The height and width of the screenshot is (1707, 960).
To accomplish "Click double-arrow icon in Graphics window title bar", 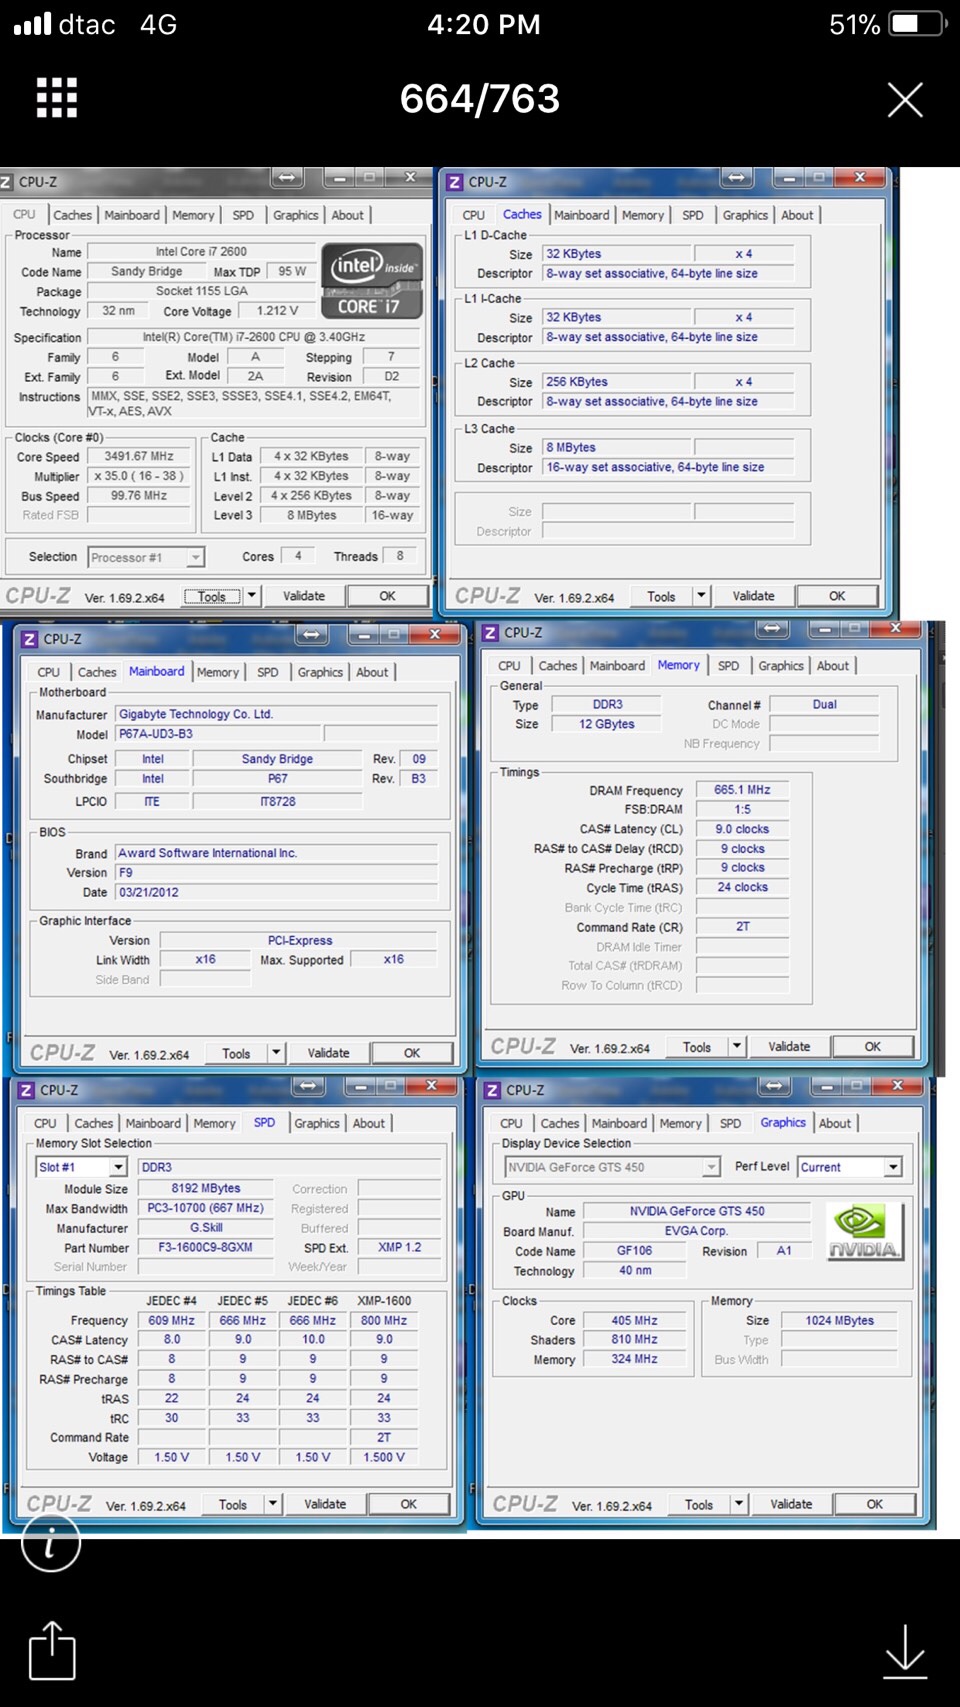I will pos(774,1086).
